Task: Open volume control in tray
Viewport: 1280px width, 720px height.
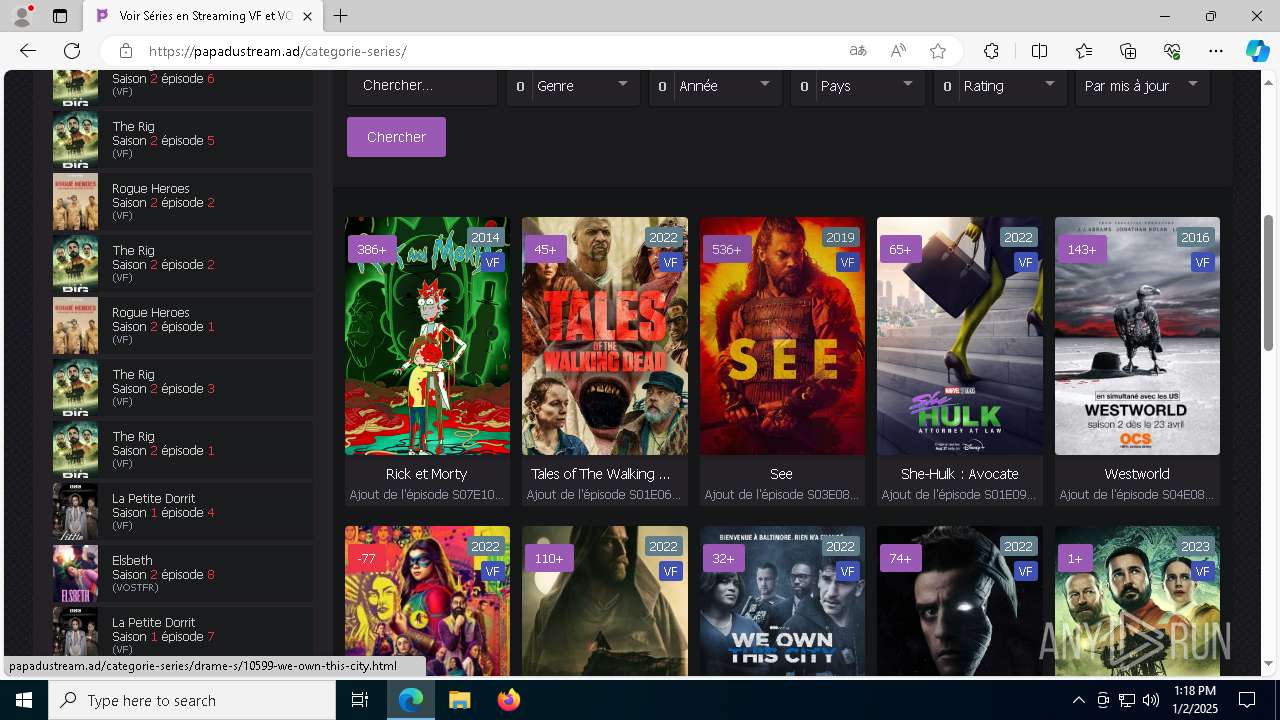Action: coord(1151,700)
